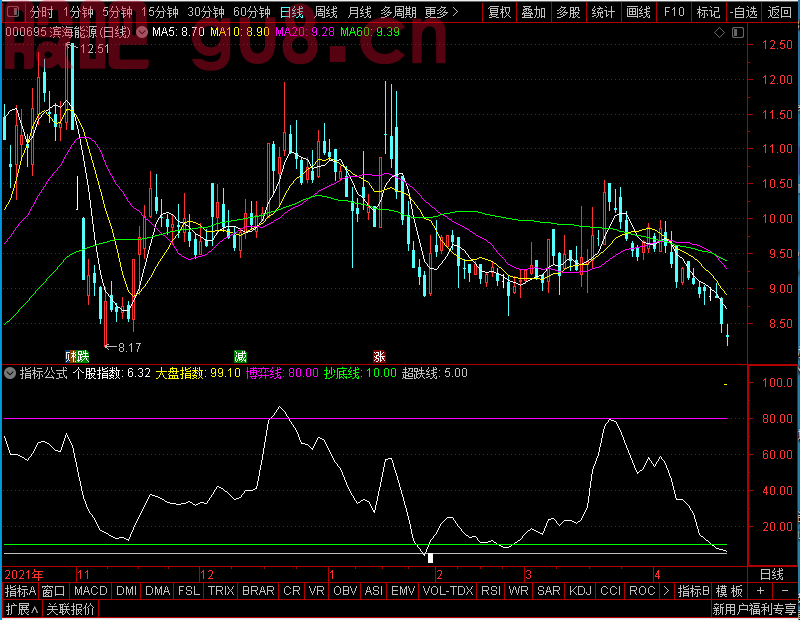Click the diamond icon on chart header

[x=719, y=33]
